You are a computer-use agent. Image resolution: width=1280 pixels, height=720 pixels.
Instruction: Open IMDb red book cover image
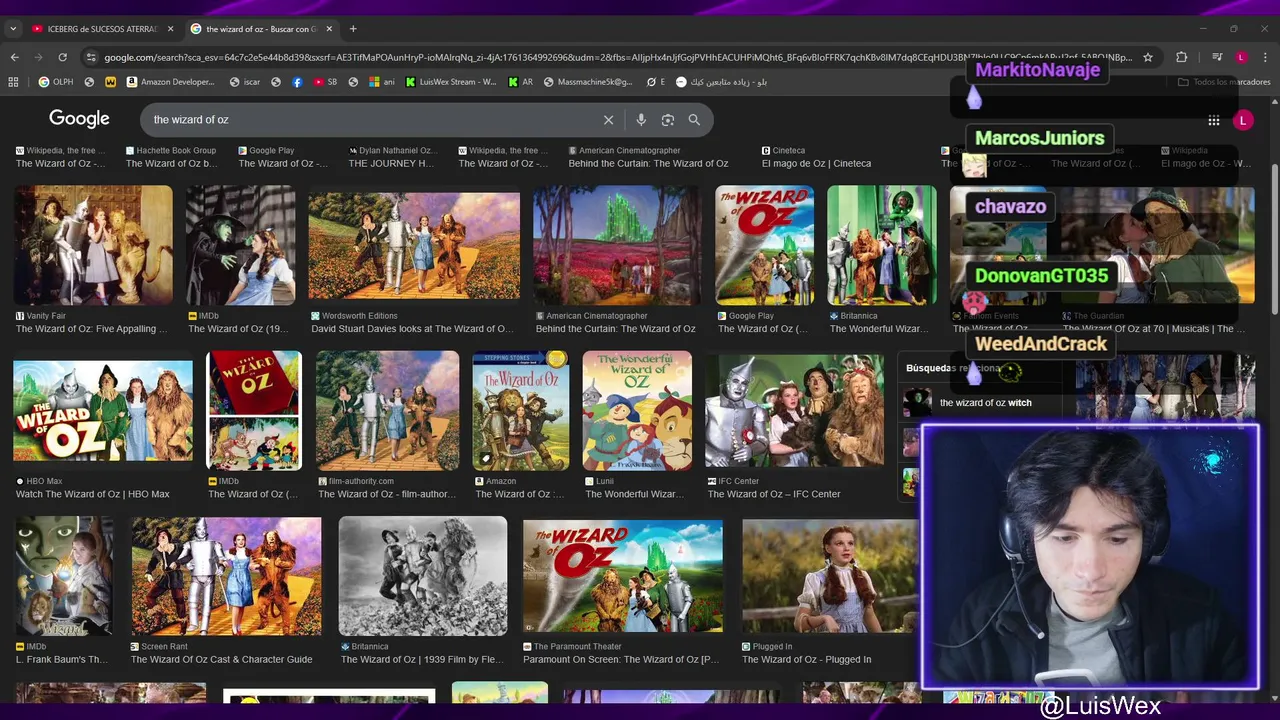point(254,410)
